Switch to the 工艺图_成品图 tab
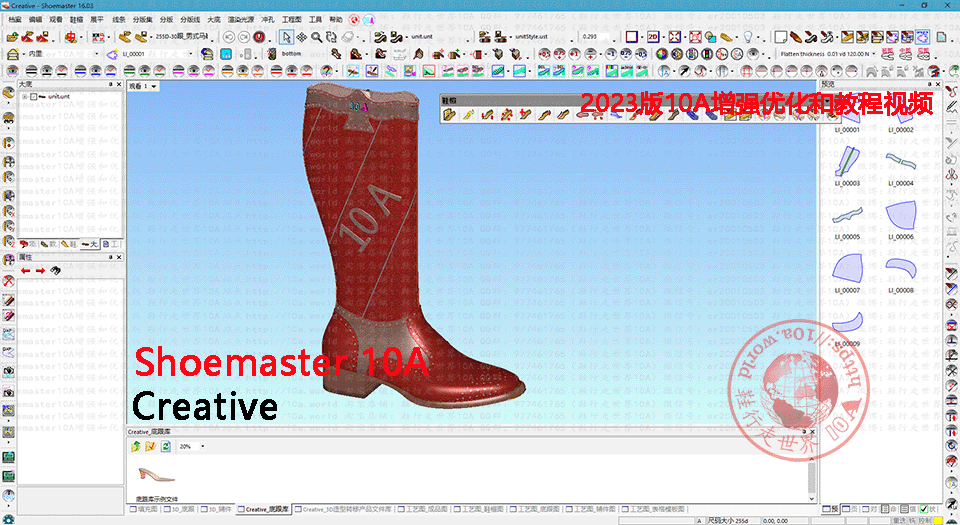The image size is (960, 525). tap(423, 509)
